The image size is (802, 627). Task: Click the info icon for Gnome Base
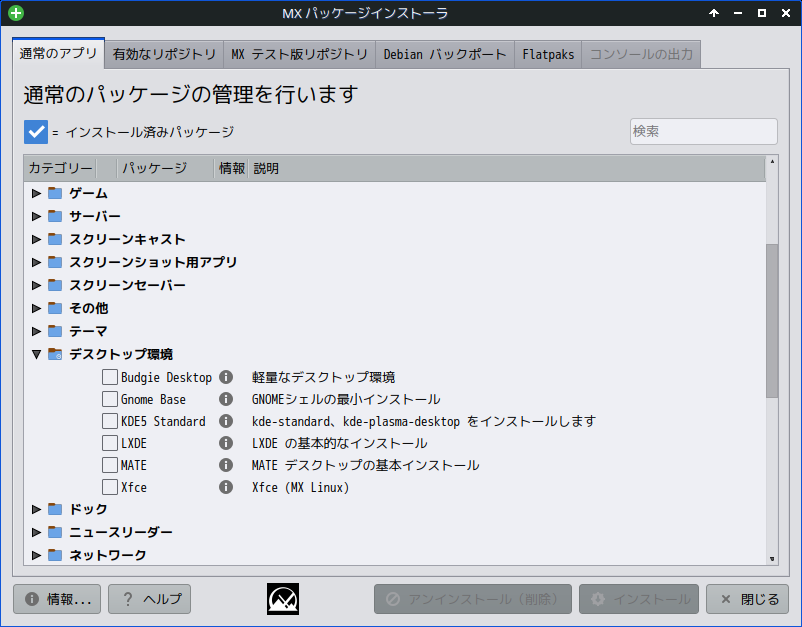[226, 399]
